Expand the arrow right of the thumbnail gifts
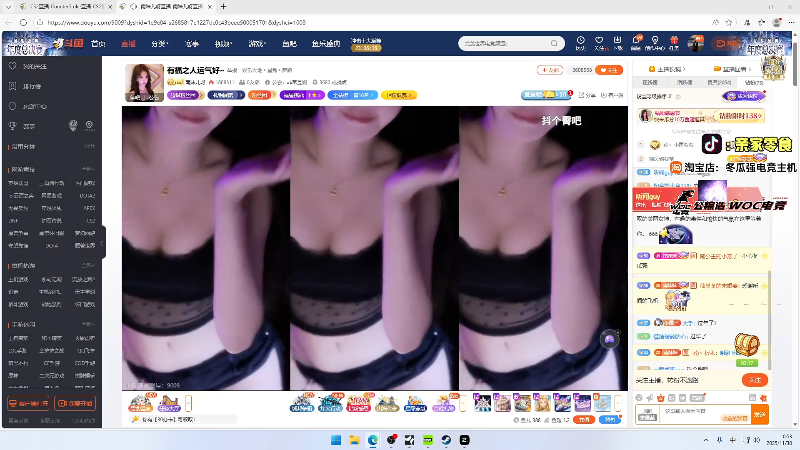The height and width of the screenshot is (450, 800). click(618, 403)
